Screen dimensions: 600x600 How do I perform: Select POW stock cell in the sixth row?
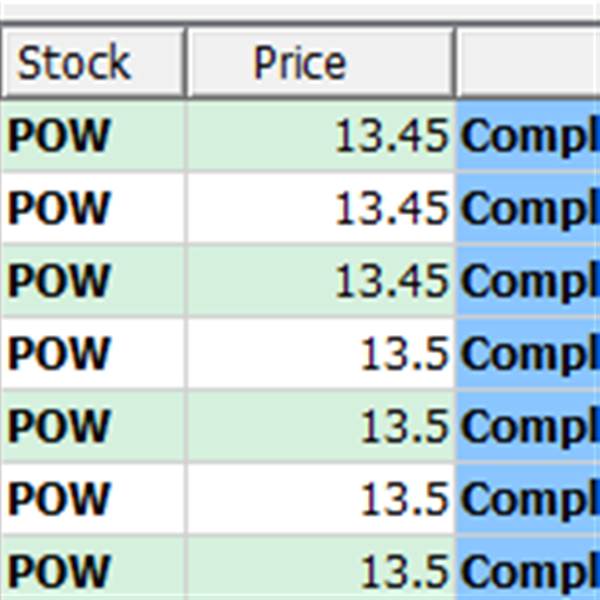point(92,499)
